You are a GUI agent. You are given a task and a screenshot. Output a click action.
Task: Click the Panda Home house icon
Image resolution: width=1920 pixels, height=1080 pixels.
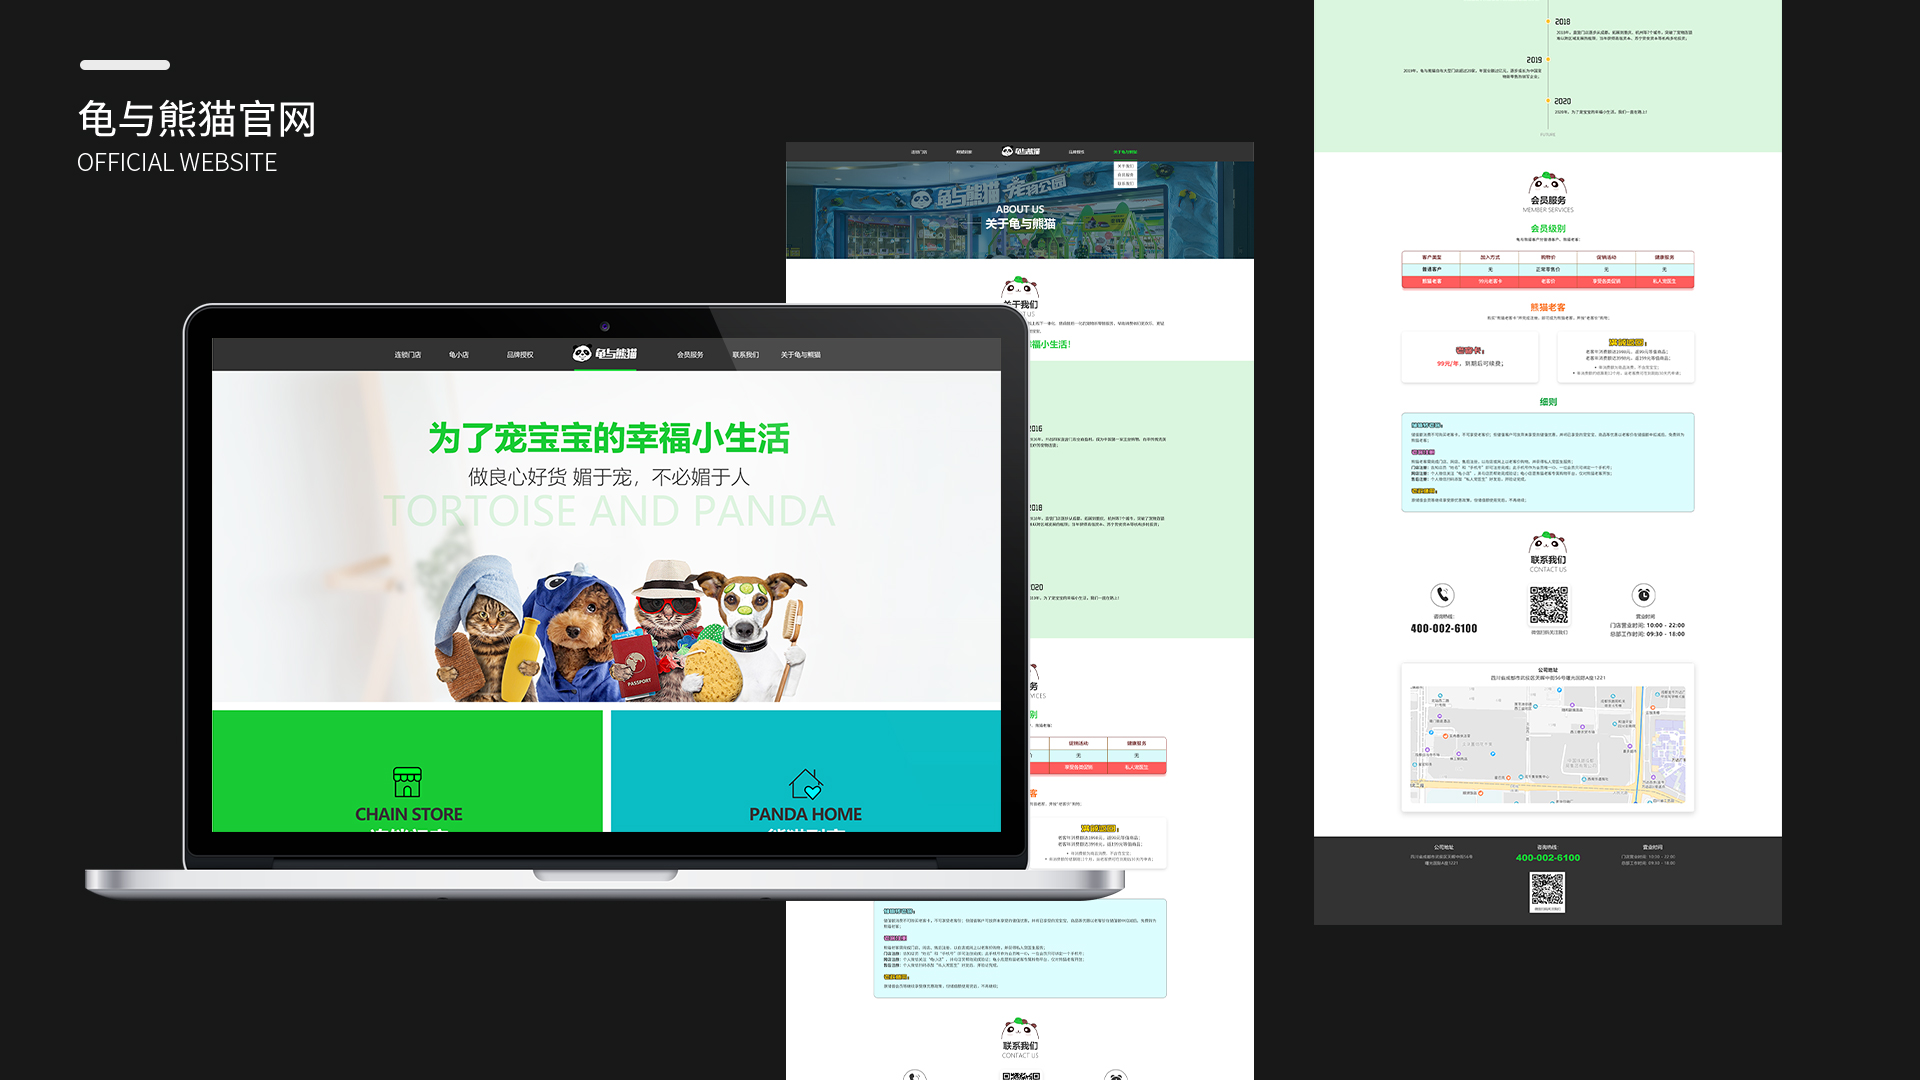pyautogui.click(x=806, y=784)
